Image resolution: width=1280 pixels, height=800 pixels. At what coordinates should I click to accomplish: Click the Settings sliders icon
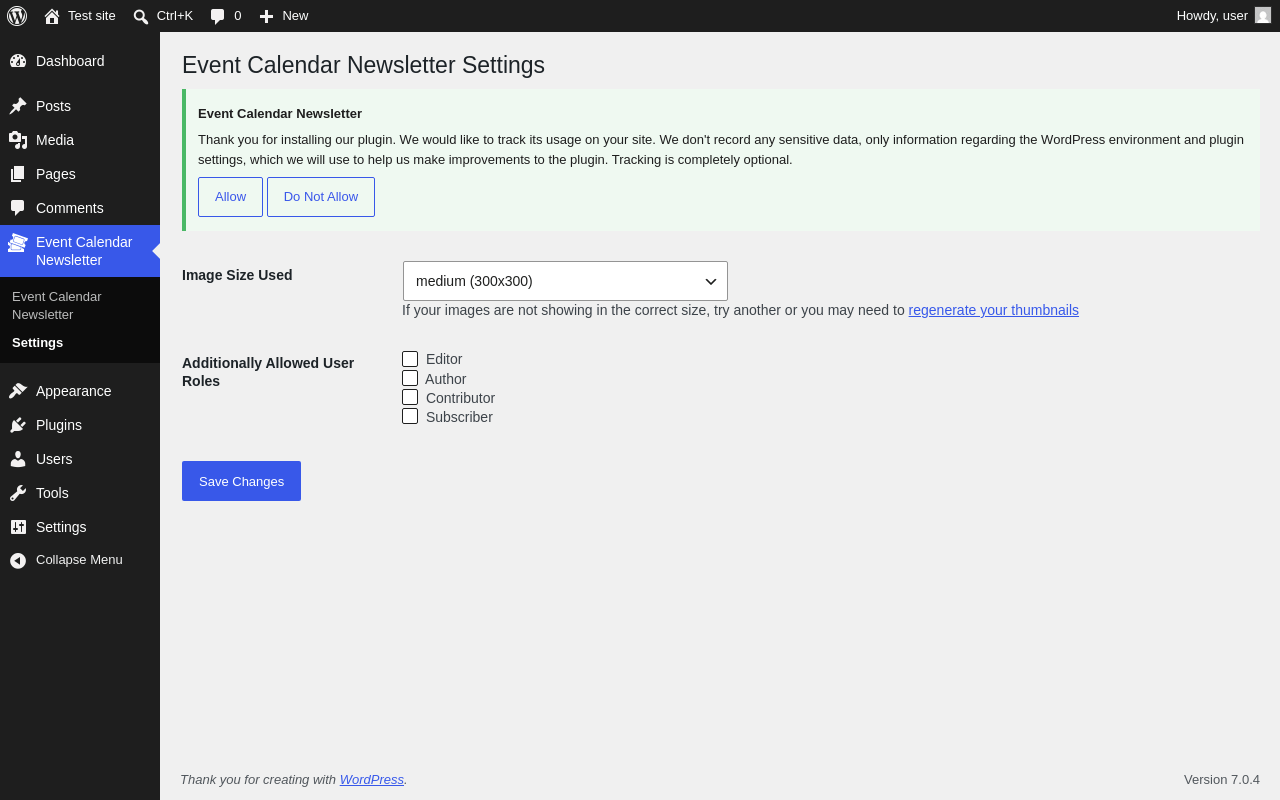click(x=18, y=527)
